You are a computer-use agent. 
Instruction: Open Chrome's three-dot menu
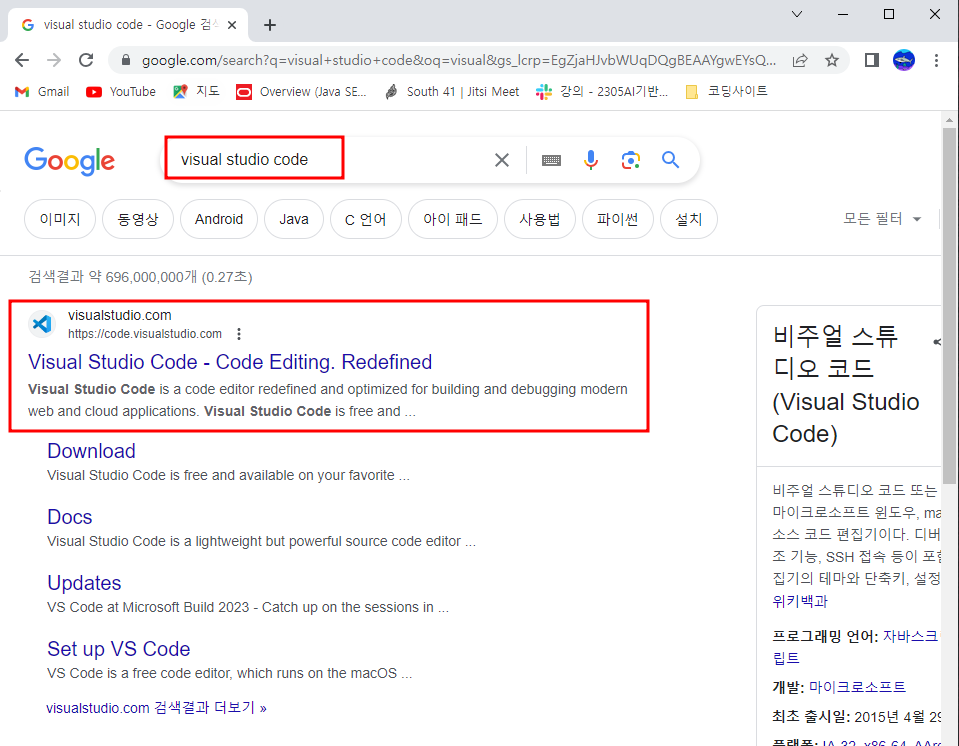pos(936,60)
